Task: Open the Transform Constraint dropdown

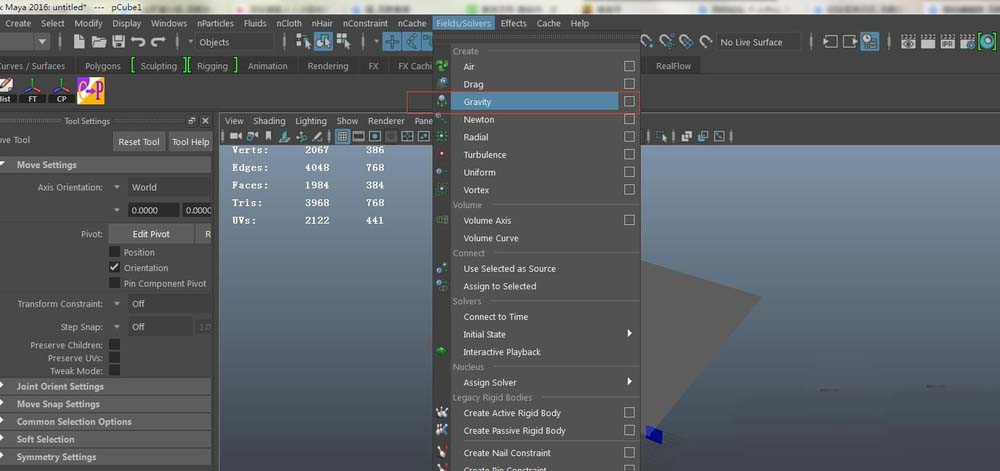Action: (x=169, y=304)
